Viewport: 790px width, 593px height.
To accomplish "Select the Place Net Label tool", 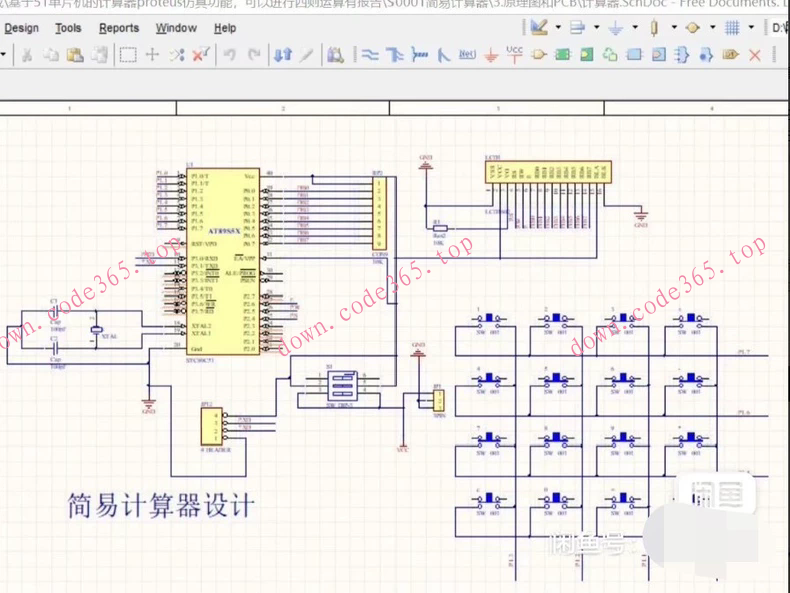I will [467, 55].
